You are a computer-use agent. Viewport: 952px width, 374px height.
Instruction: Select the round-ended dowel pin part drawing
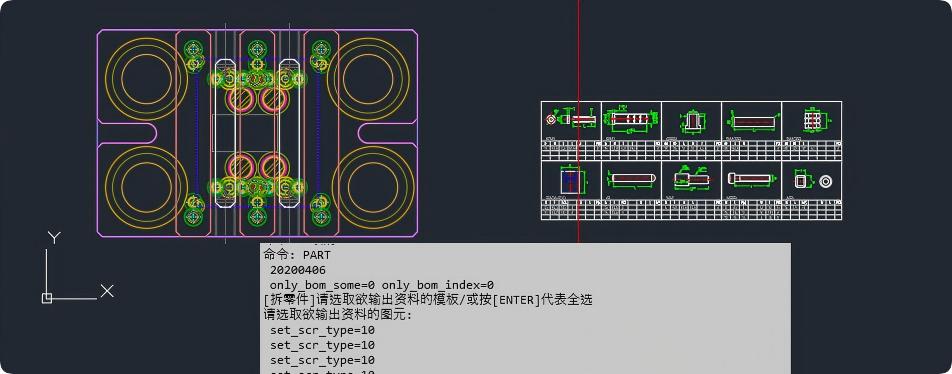[631, 179]
